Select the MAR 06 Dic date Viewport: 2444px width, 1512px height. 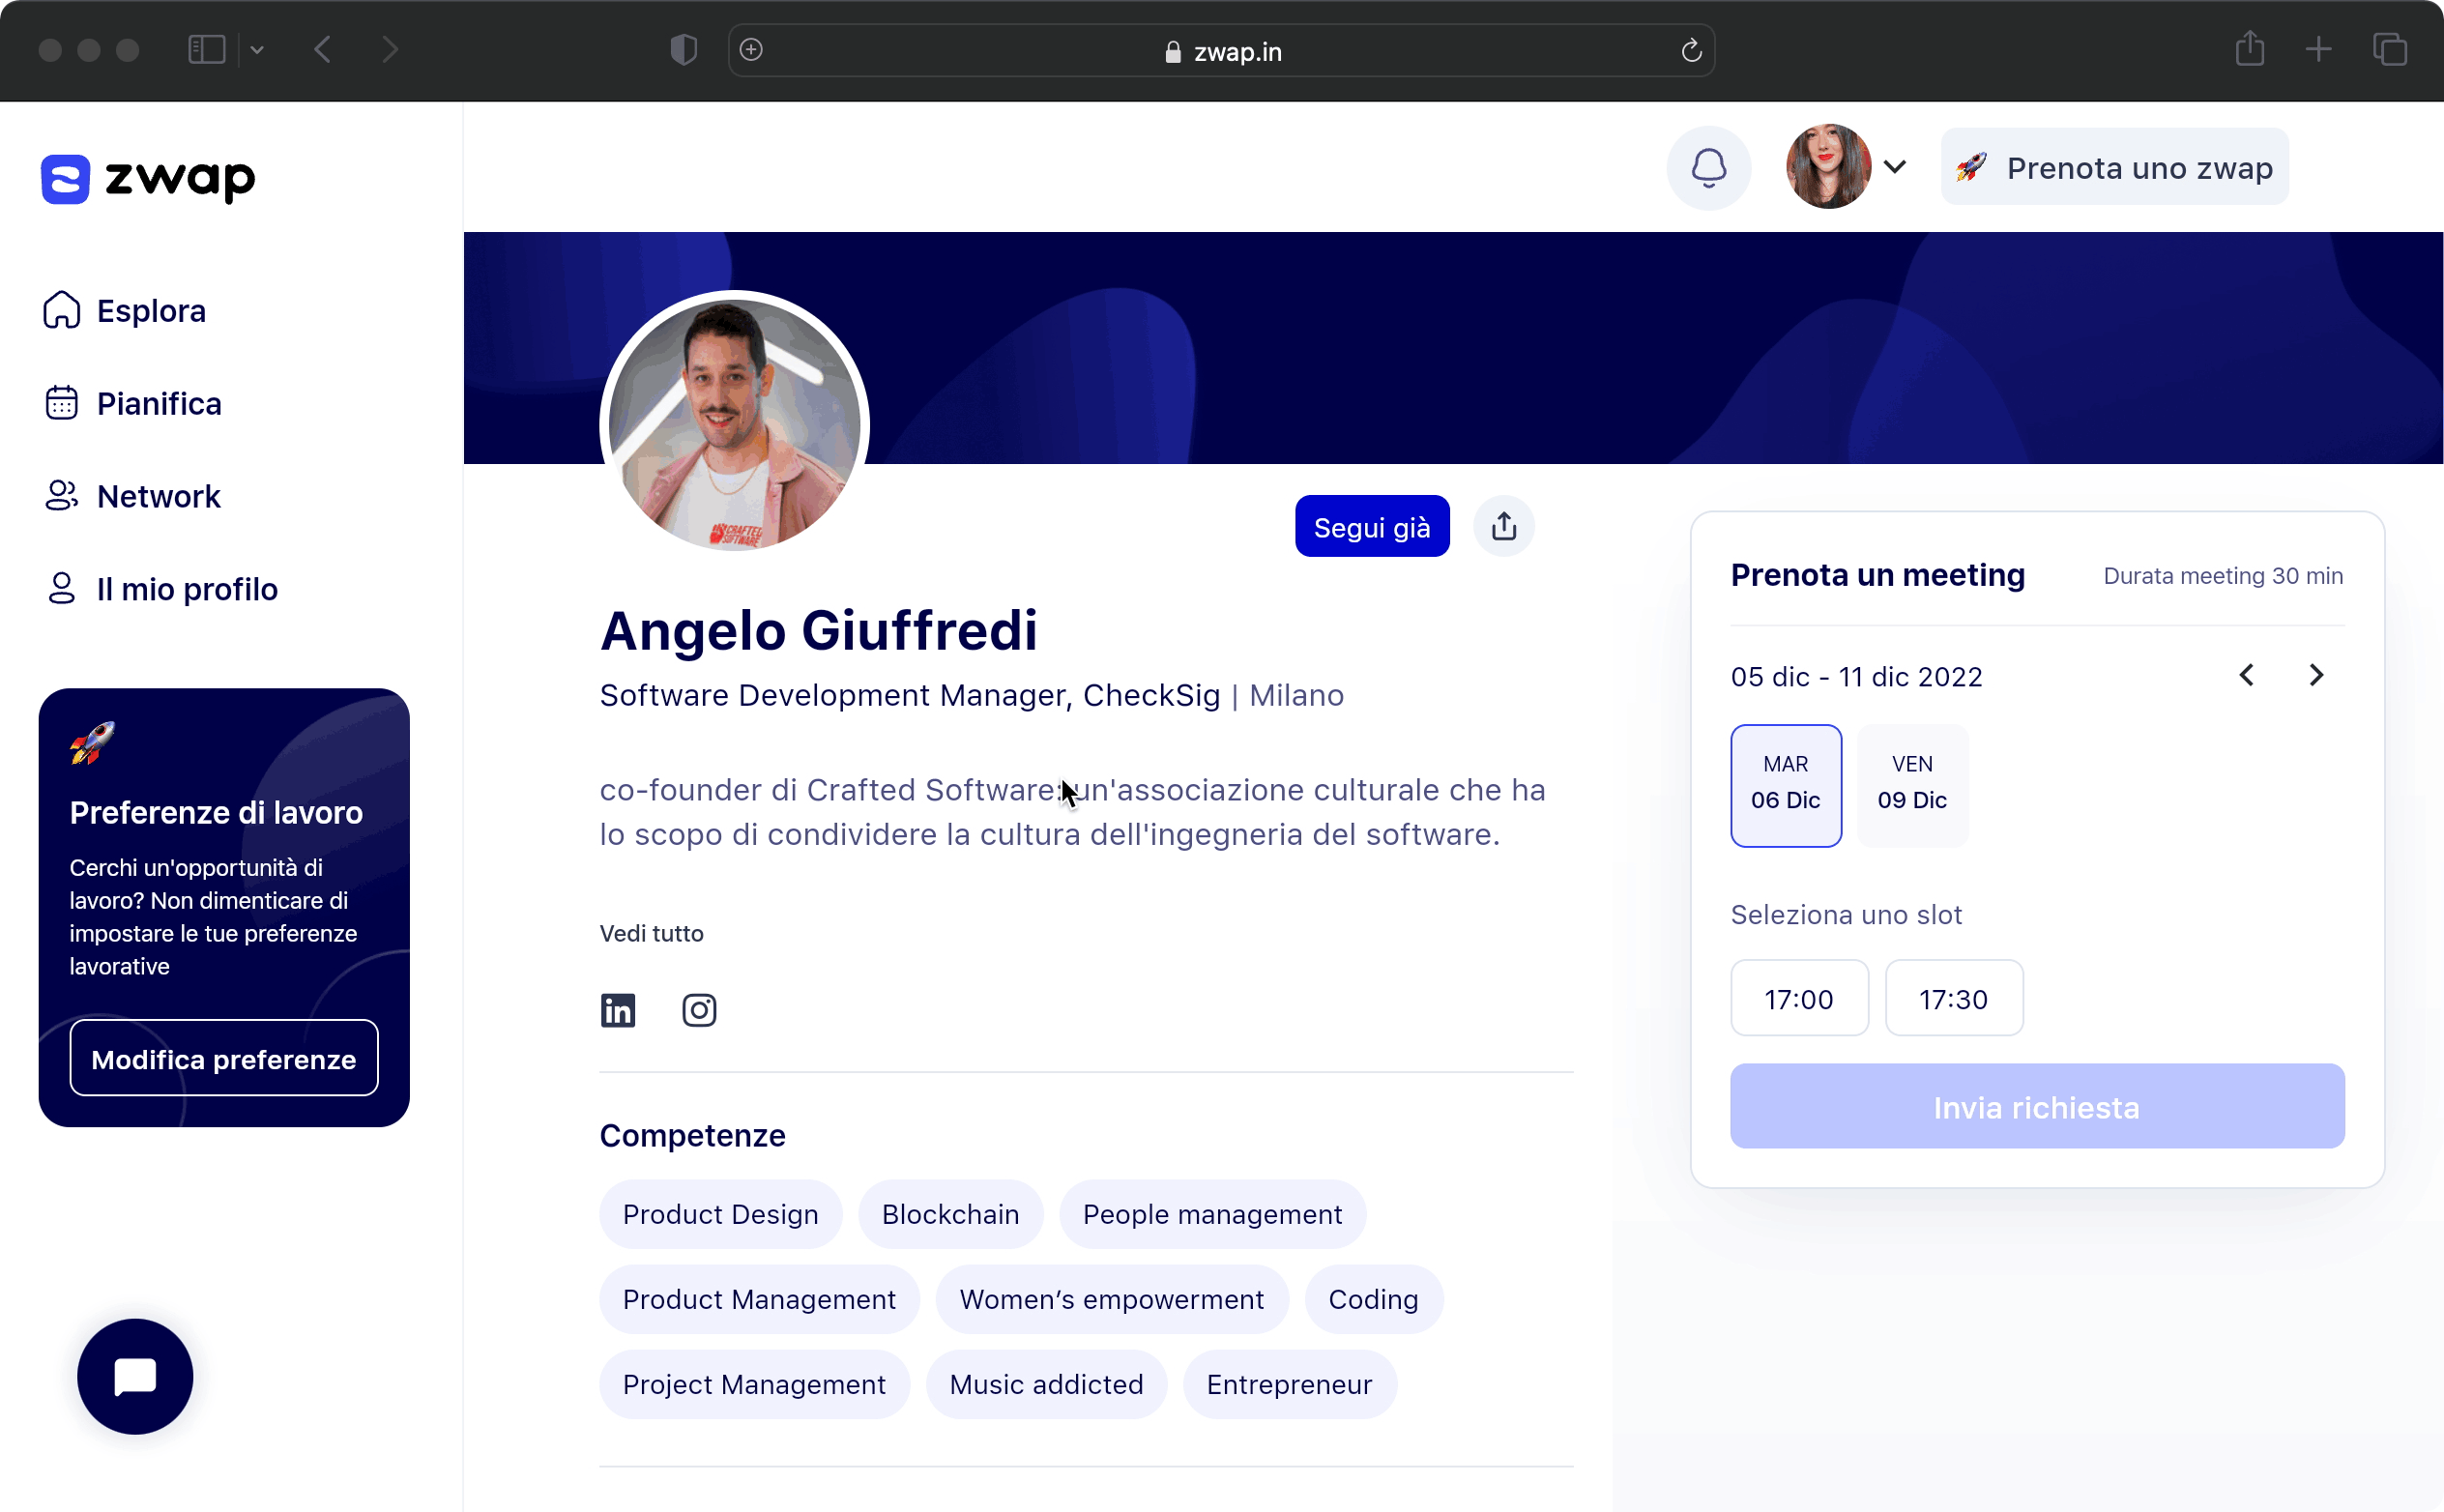coord(1785,785)
